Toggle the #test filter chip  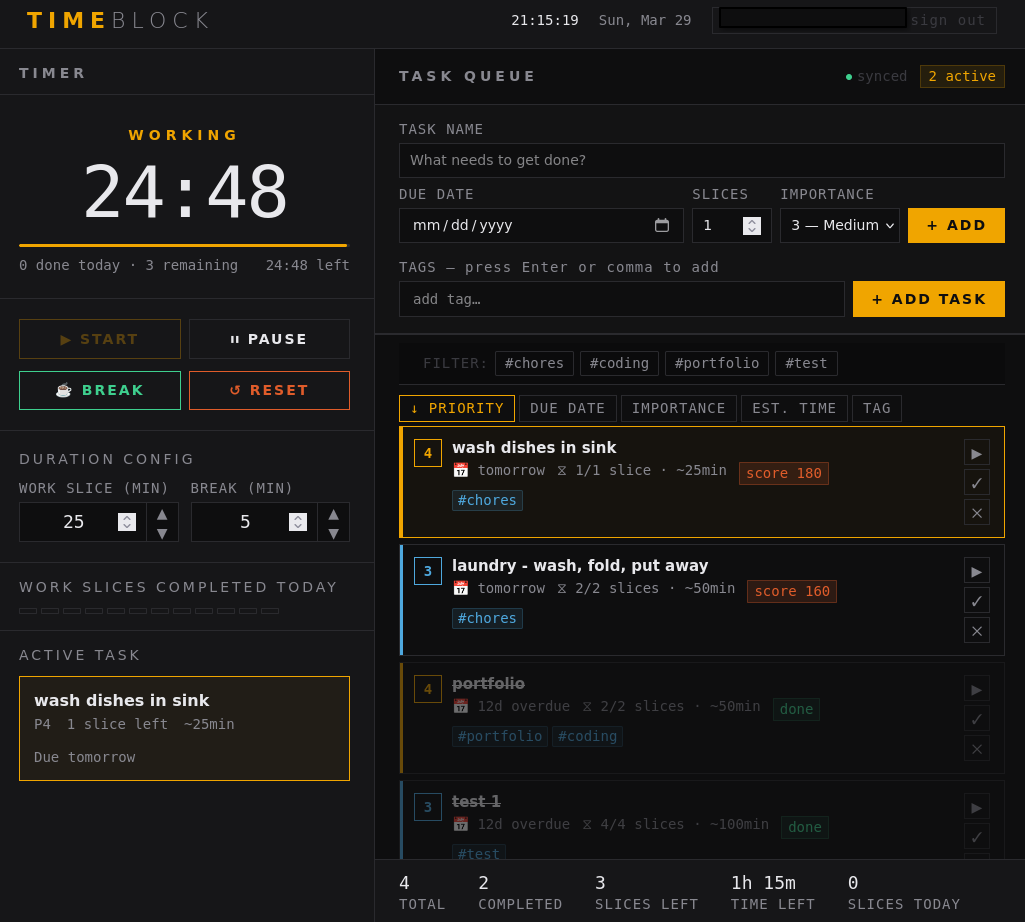pos(806,363)
